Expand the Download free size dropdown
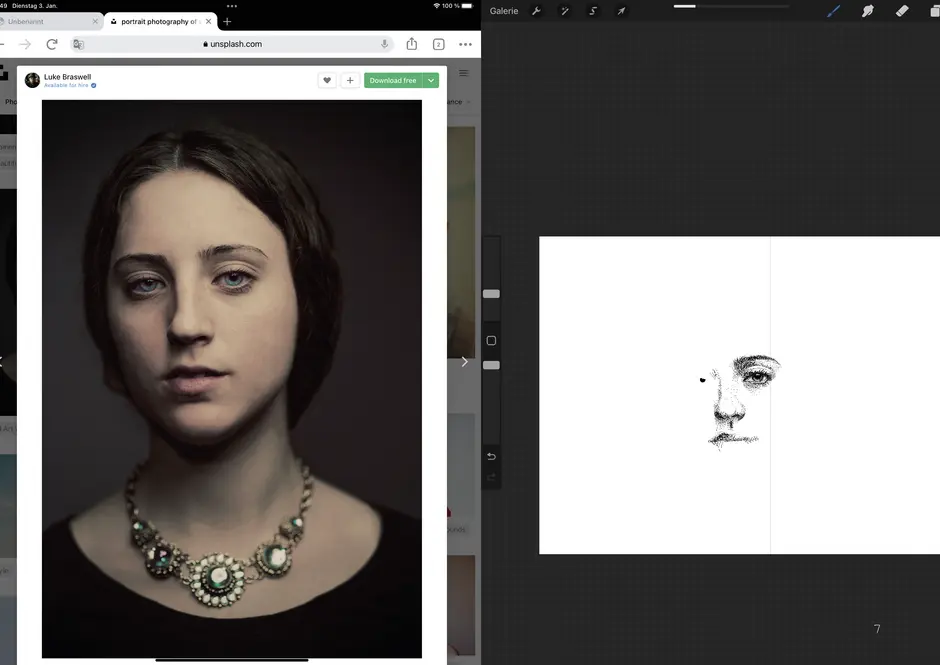Viewport: 940px width, 665px height. point(431,80)
